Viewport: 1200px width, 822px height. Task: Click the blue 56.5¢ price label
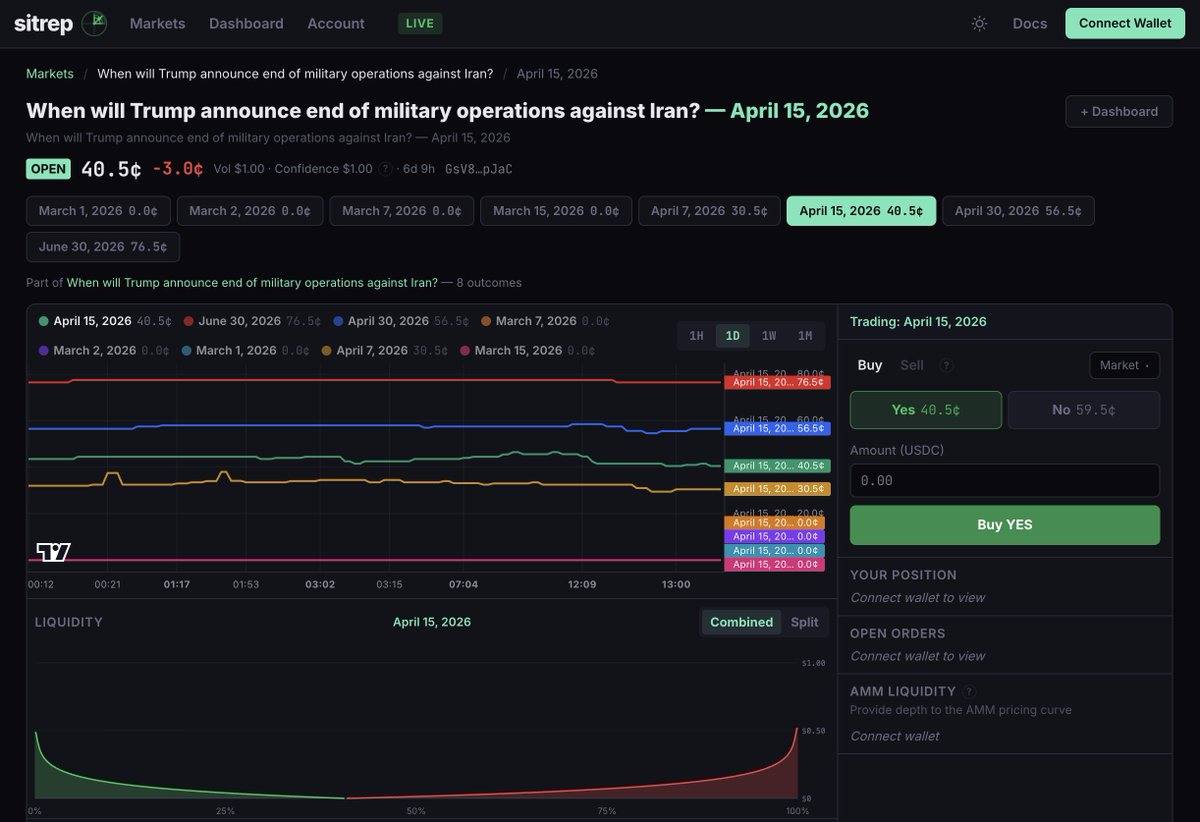pos(778,428)
